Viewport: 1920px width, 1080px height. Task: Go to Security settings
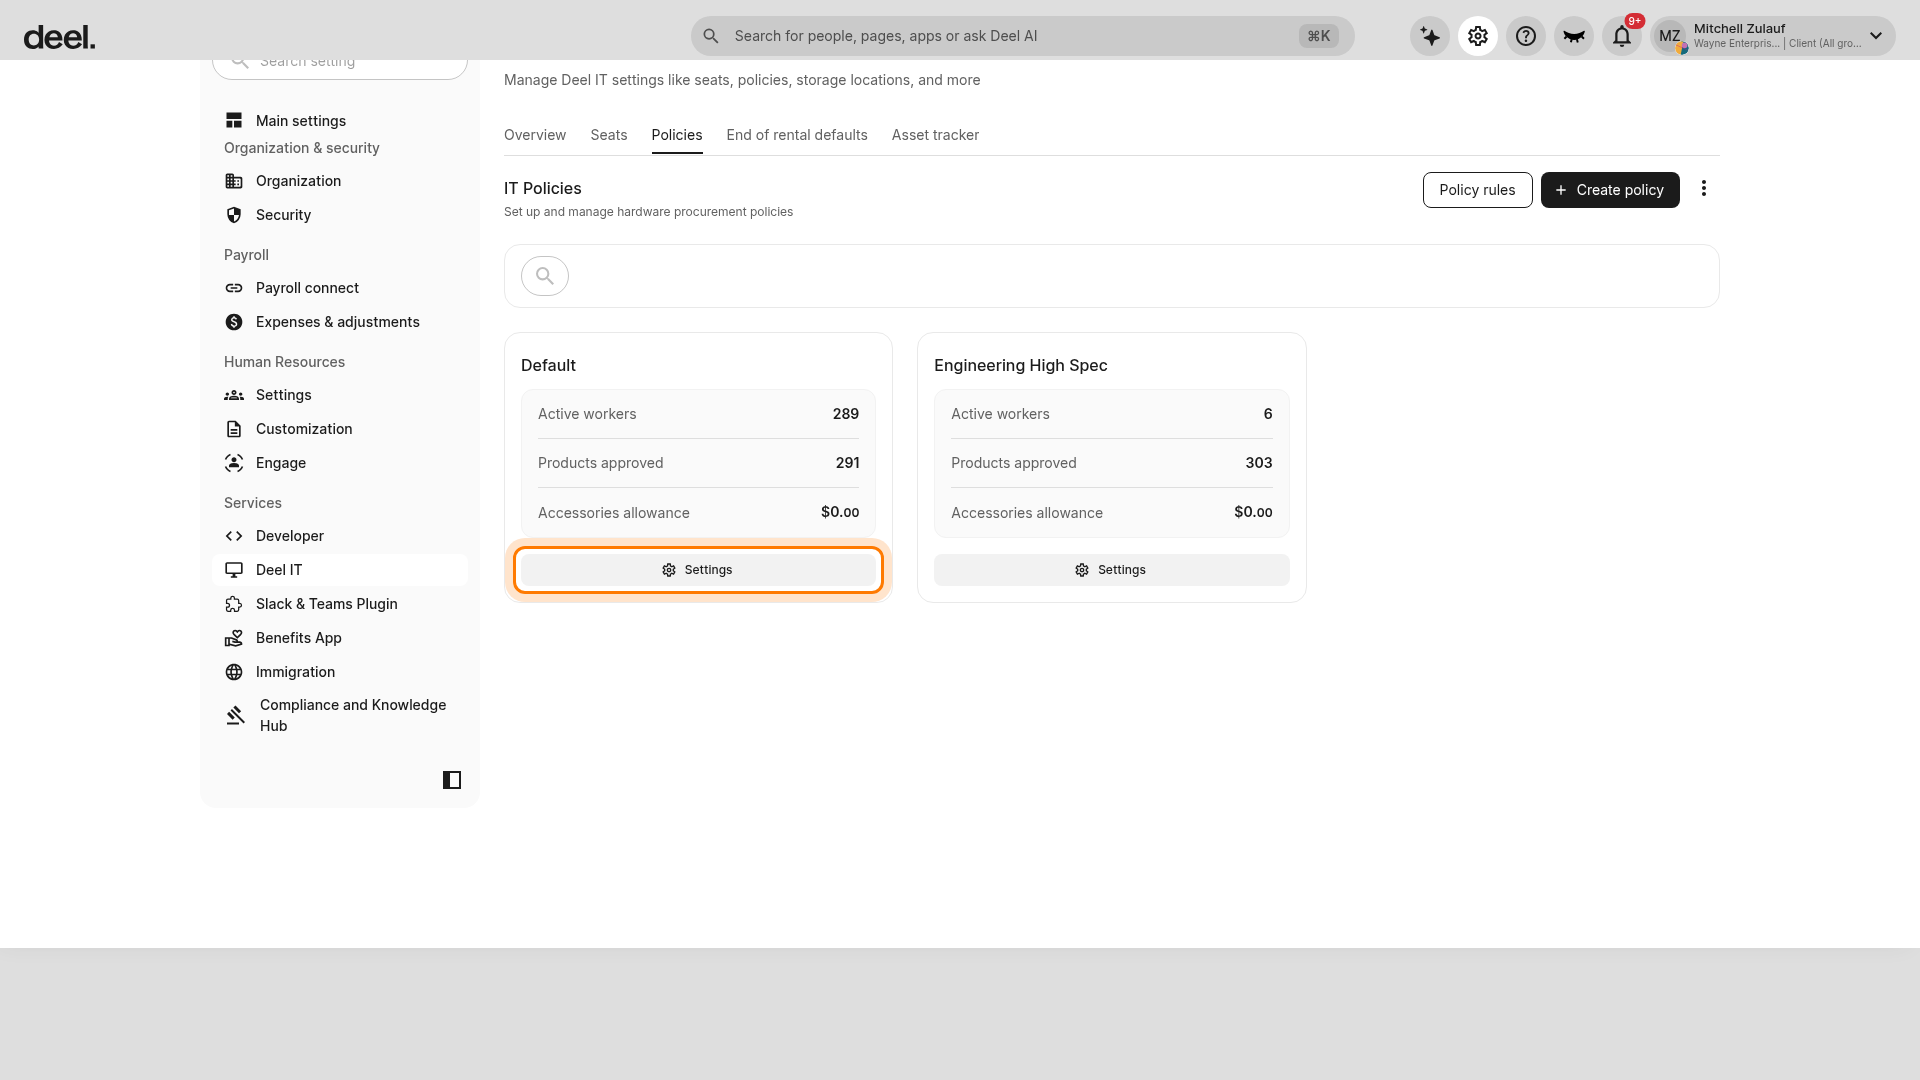tap(340, 215)
